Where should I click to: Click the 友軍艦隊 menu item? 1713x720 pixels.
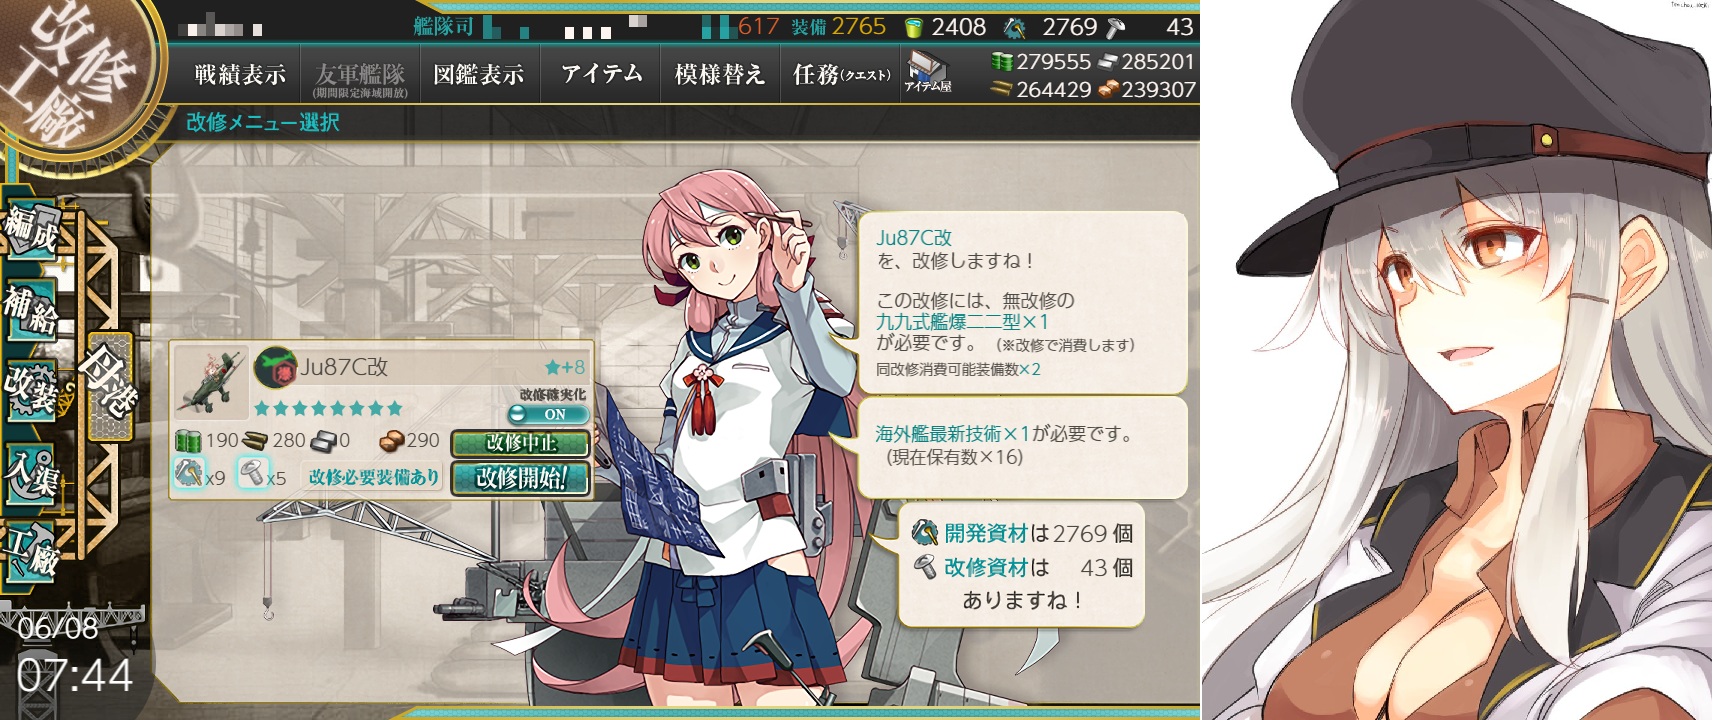(x=359, y=76)
